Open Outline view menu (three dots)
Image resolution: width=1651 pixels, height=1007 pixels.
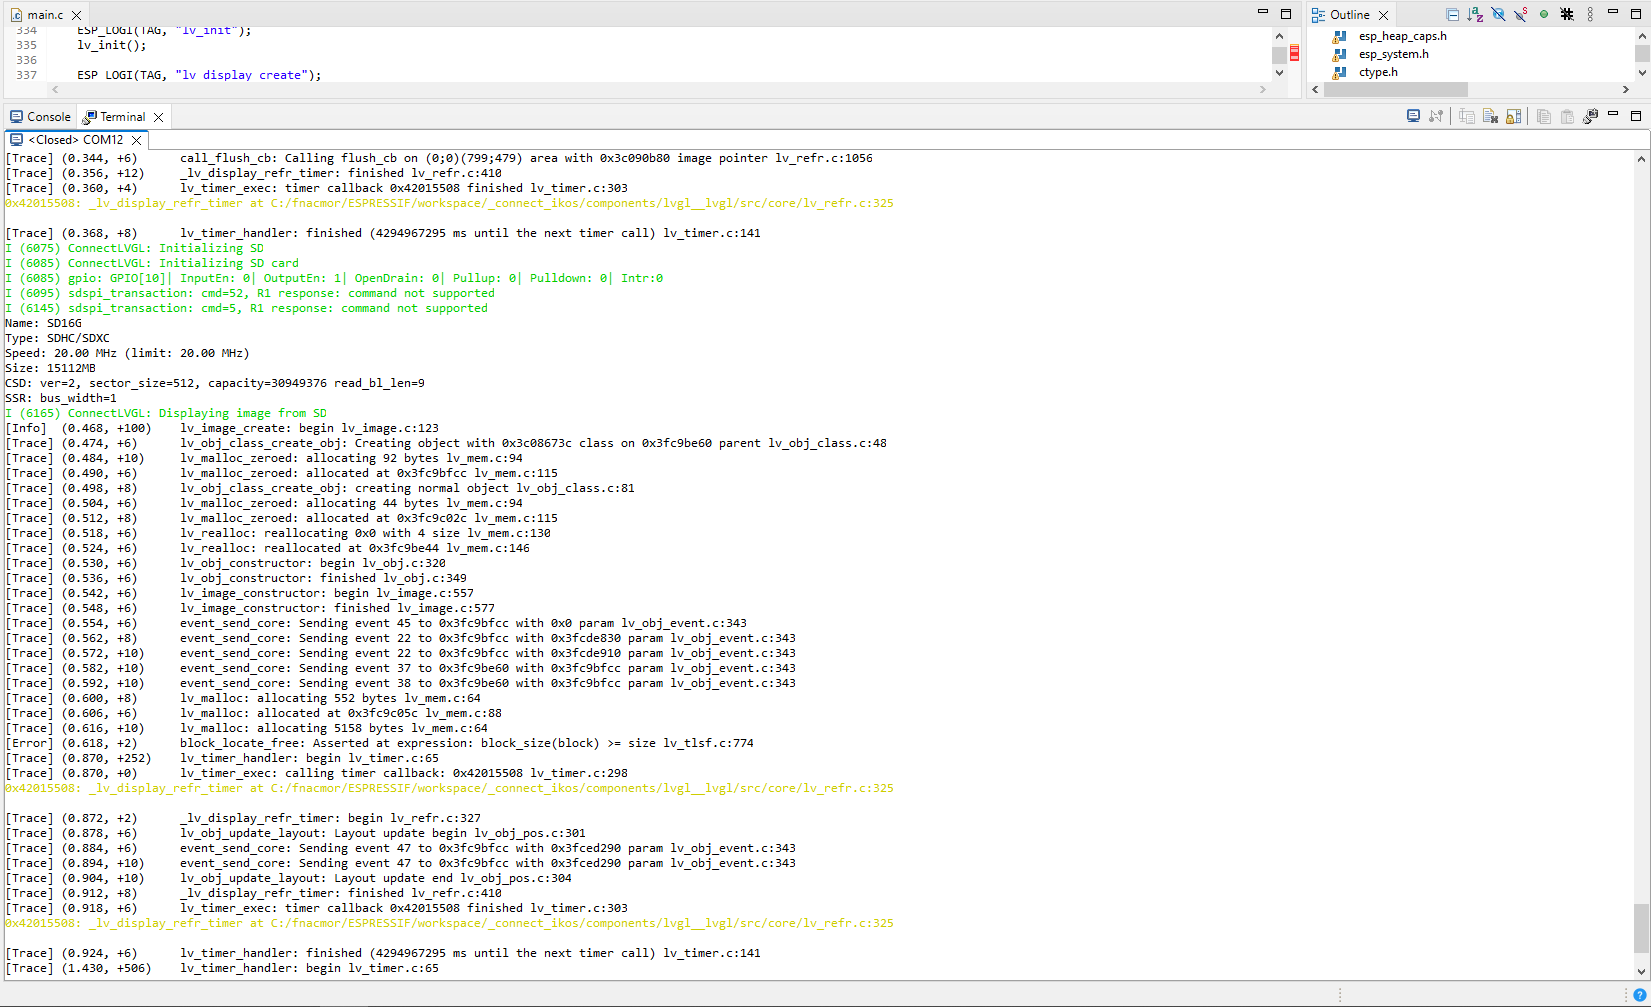(x=1590, y=14)
